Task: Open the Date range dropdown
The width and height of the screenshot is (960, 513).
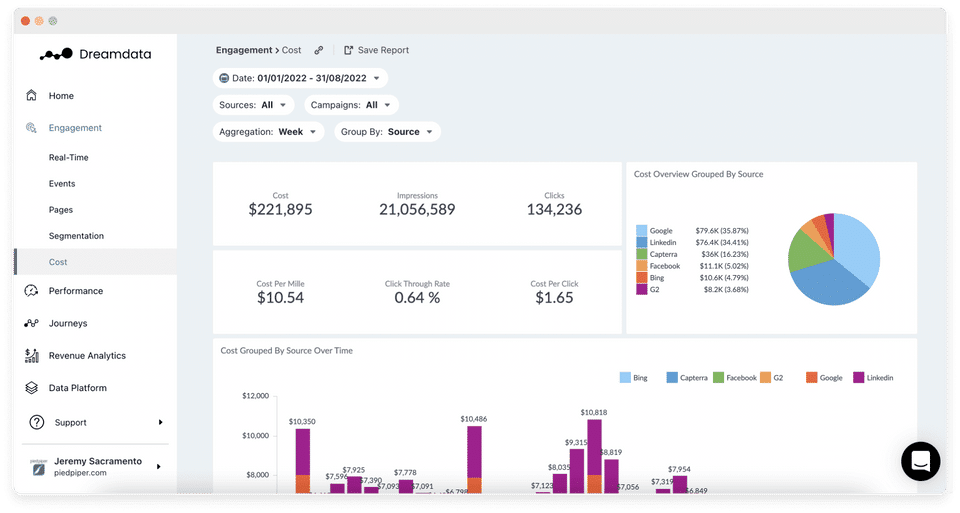Action: [x=301, y=78]
